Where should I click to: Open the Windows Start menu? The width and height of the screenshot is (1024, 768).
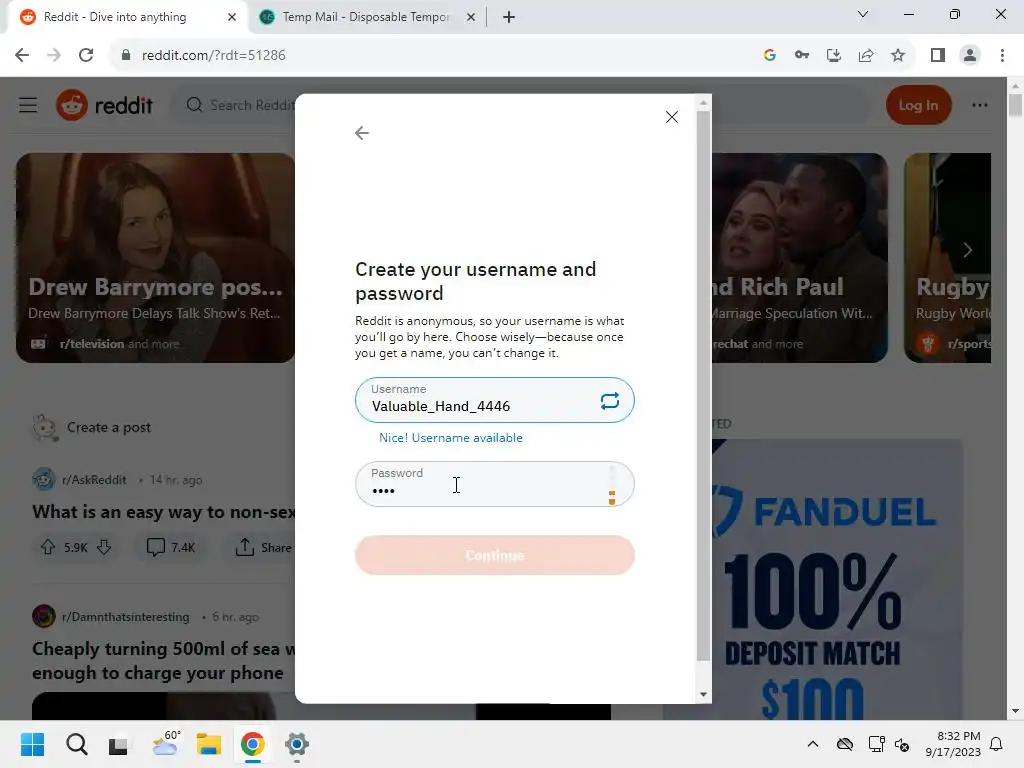(x=33, y=744)
